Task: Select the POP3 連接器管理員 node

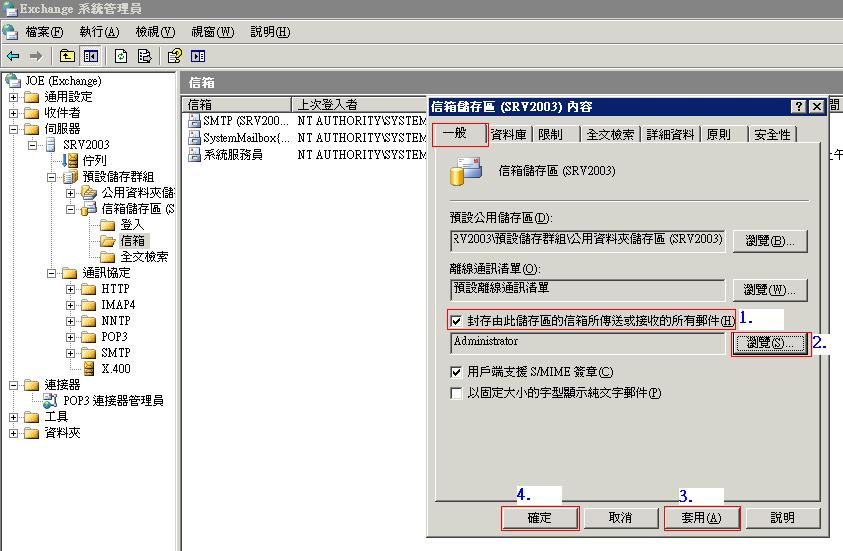Action: click(113, 401)
